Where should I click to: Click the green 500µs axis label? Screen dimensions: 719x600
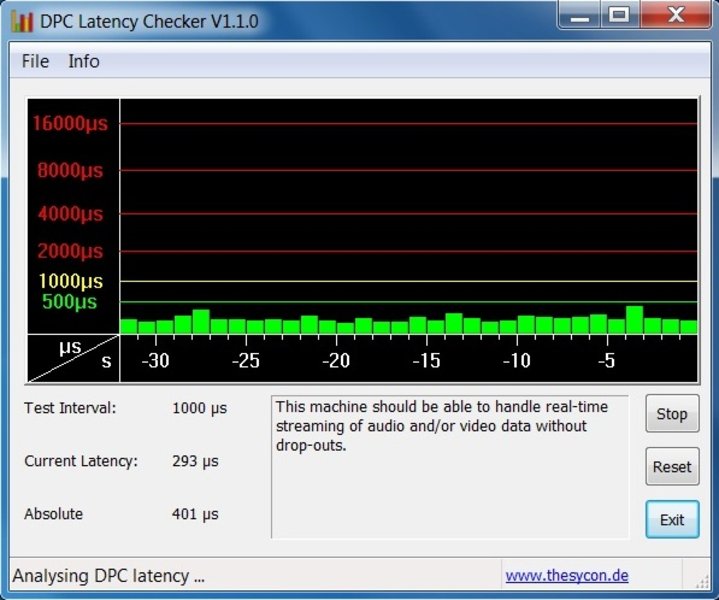click(69, 302)
